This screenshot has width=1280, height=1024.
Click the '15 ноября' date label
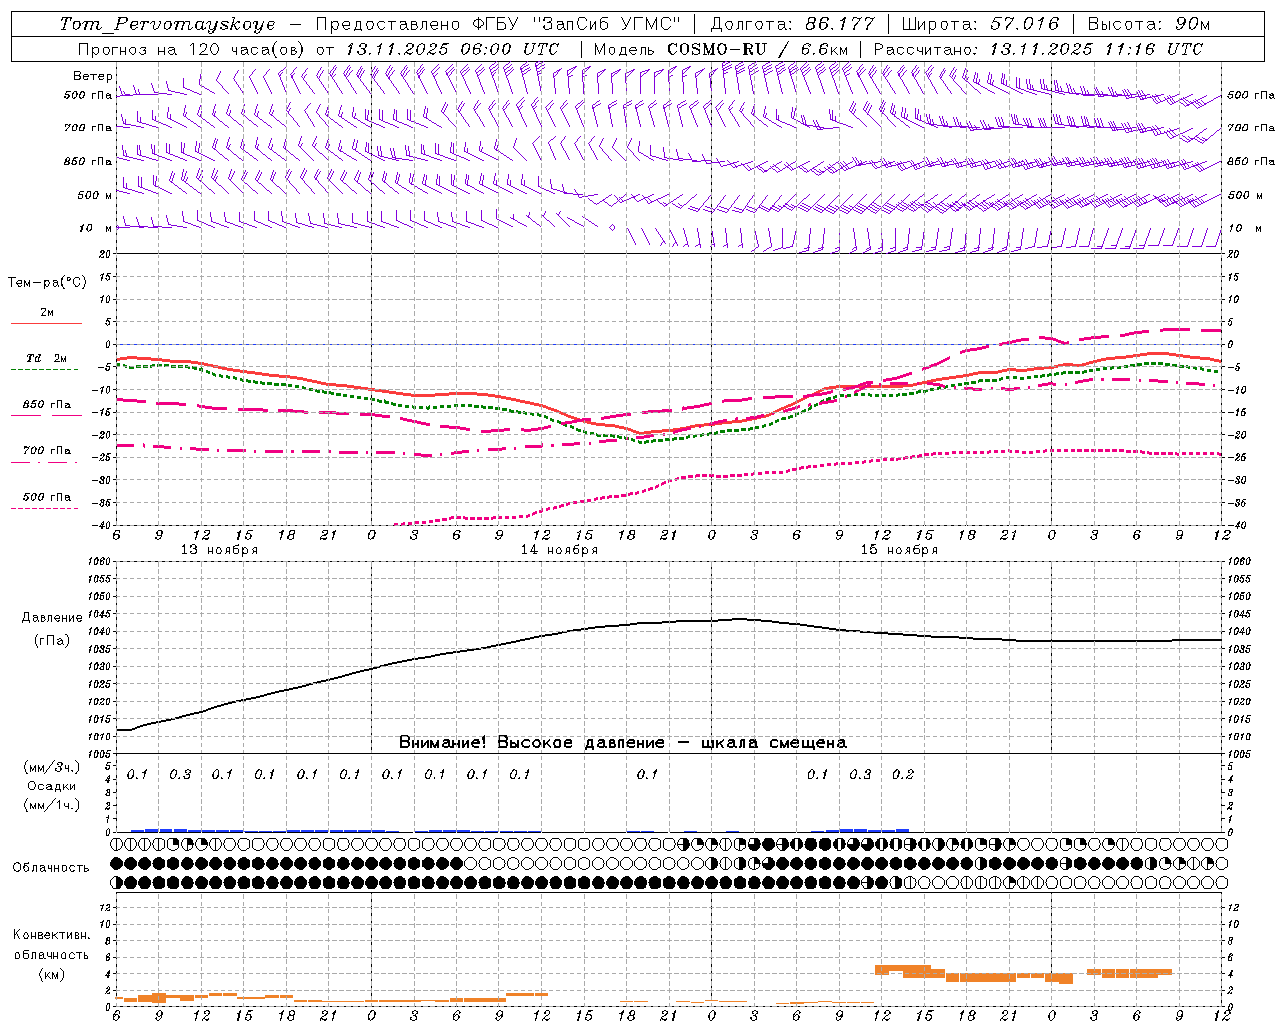[x=899, y=550]
